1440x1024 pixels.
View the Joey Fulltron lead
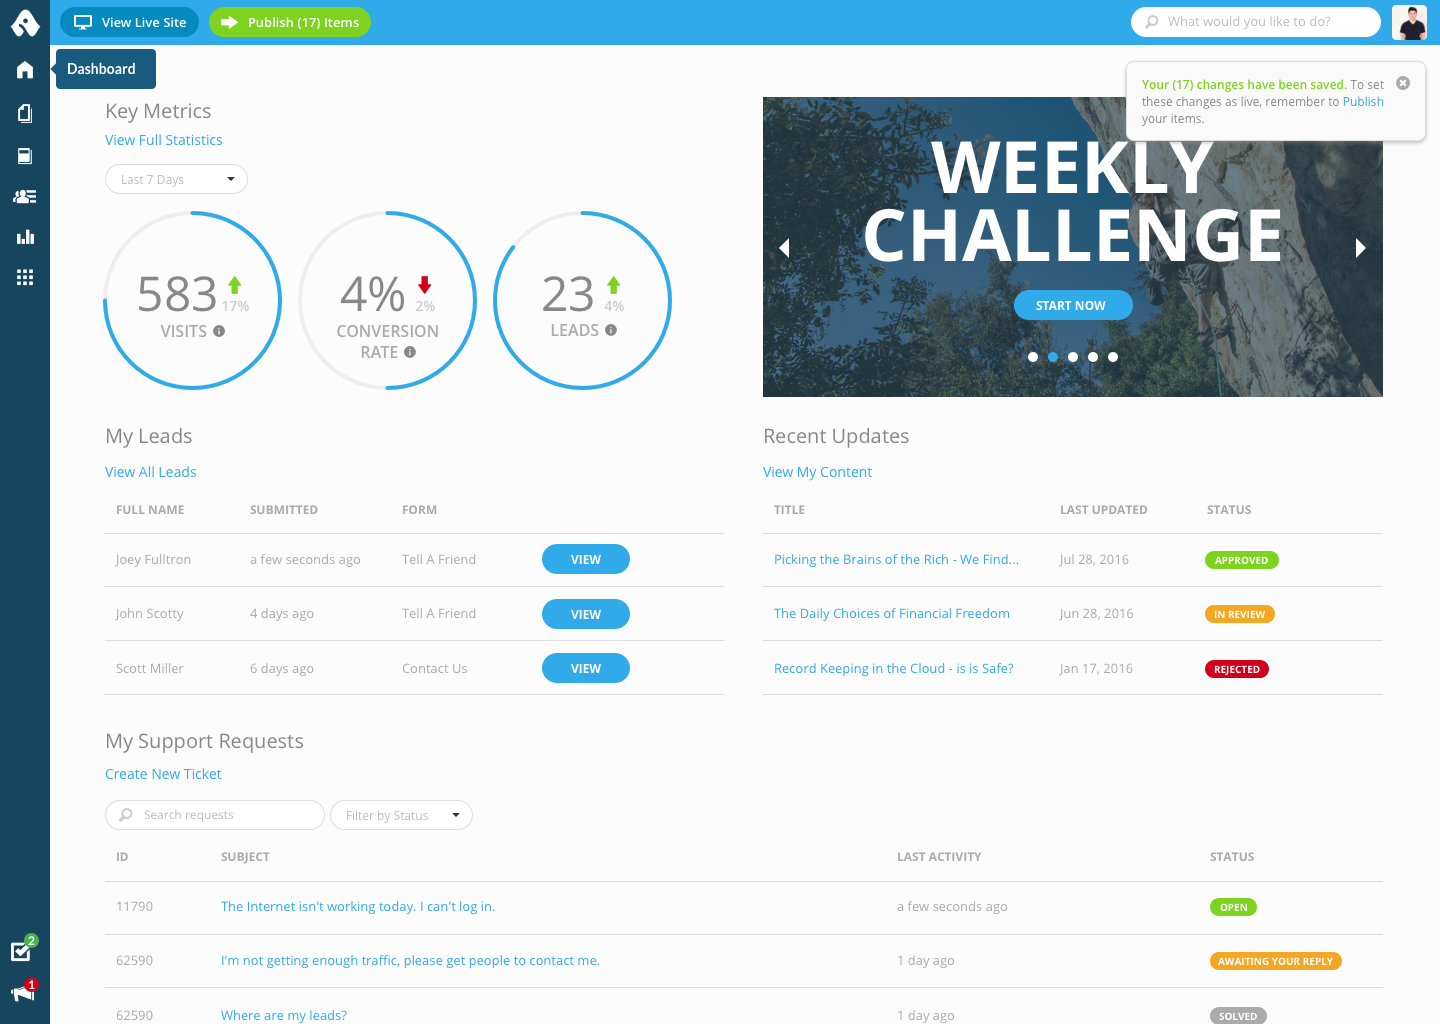(586, 559)
